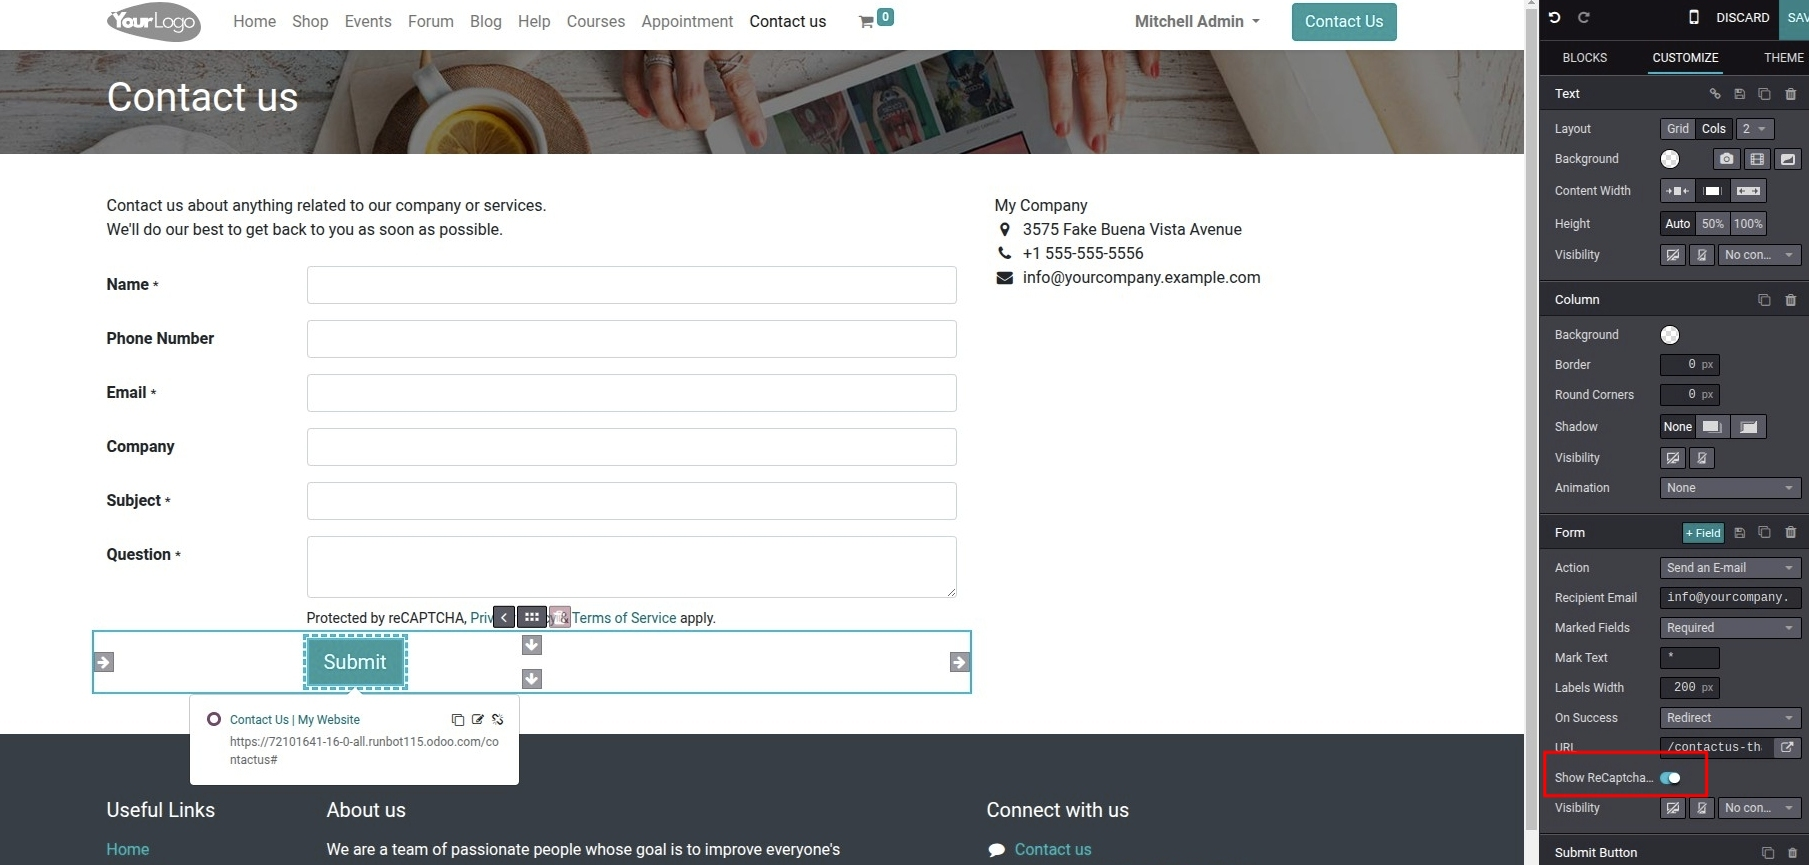1809x865 pixels.
Task: Open the Shop menu item
Action: point(310,21)
